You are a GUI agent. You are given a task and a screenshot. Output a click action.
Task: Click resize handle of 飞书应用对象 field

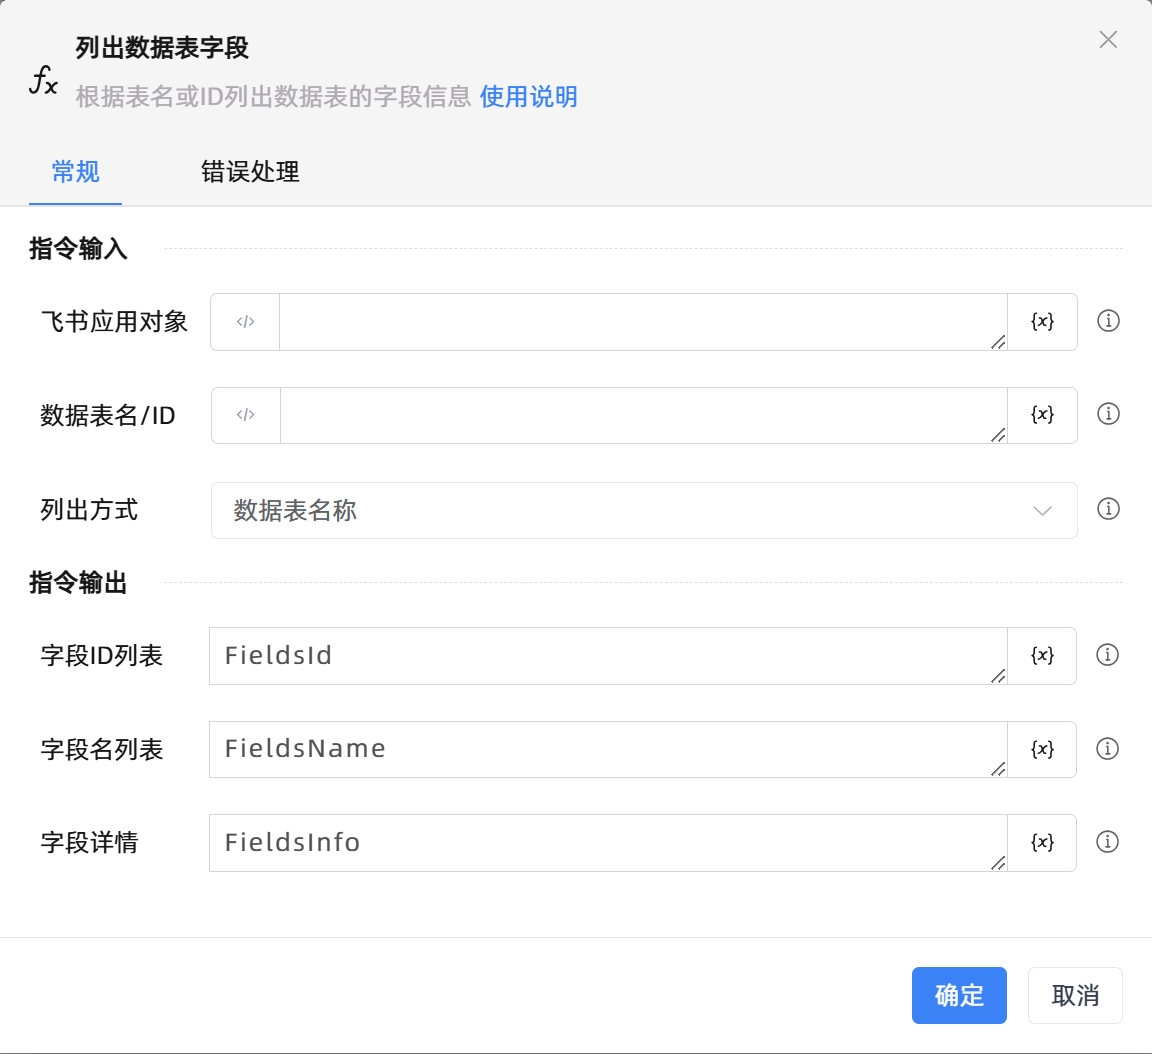point(998,342)
